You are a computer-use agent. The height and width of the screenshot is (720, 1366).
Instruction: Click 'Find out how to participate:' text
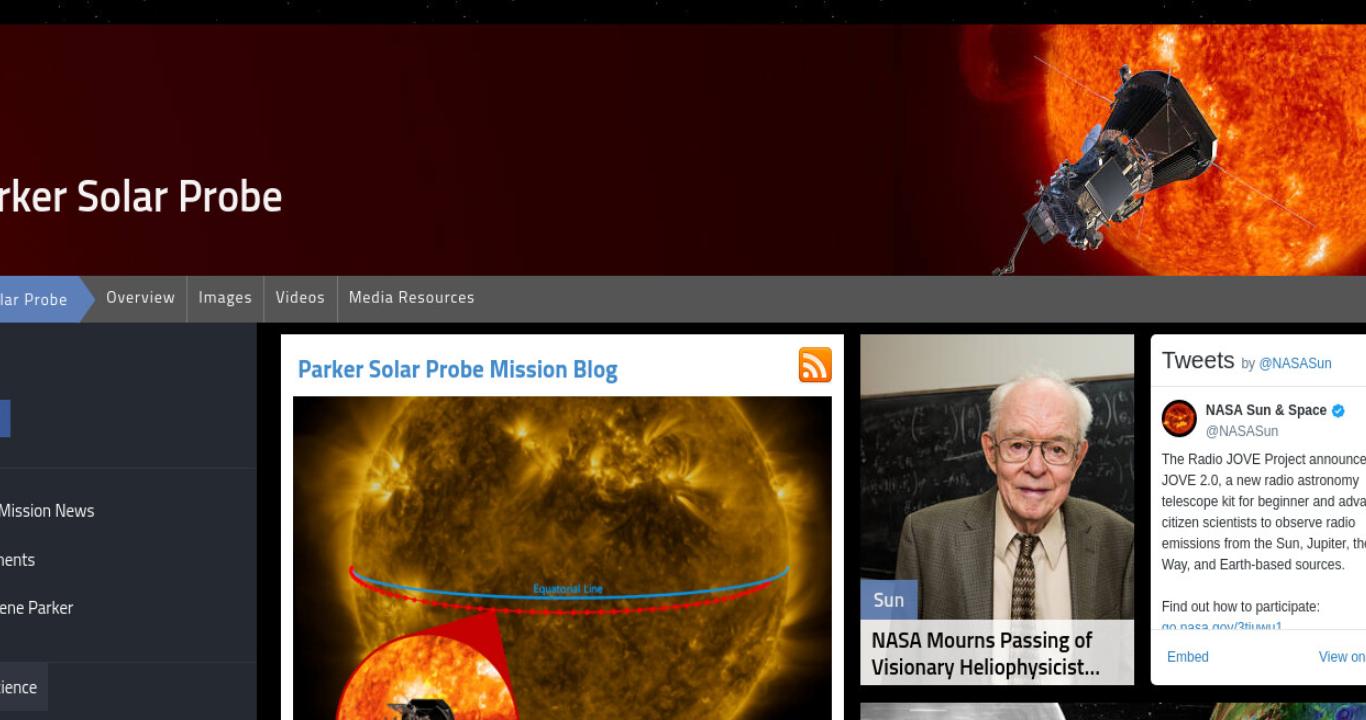click(x=1240, y=607)
